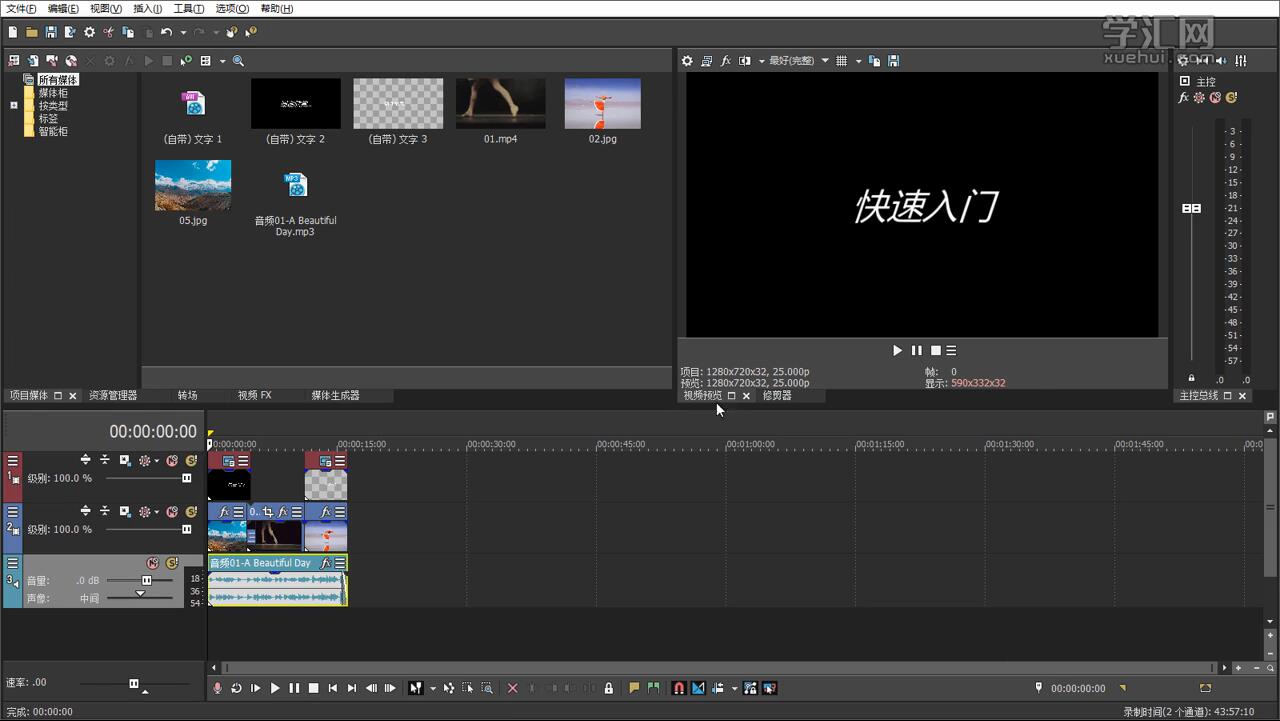The width and height of the screenshot is (1280, 721).
Task: Select the 媒体柜 folder in the tree
Action: coord(53,93)
